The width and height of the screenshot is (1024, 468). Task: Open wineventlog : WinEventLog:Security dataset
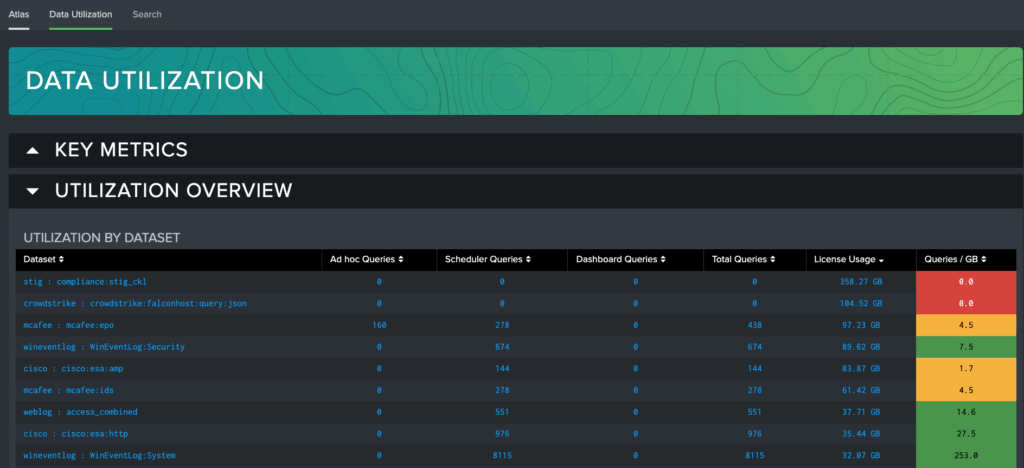104,347
